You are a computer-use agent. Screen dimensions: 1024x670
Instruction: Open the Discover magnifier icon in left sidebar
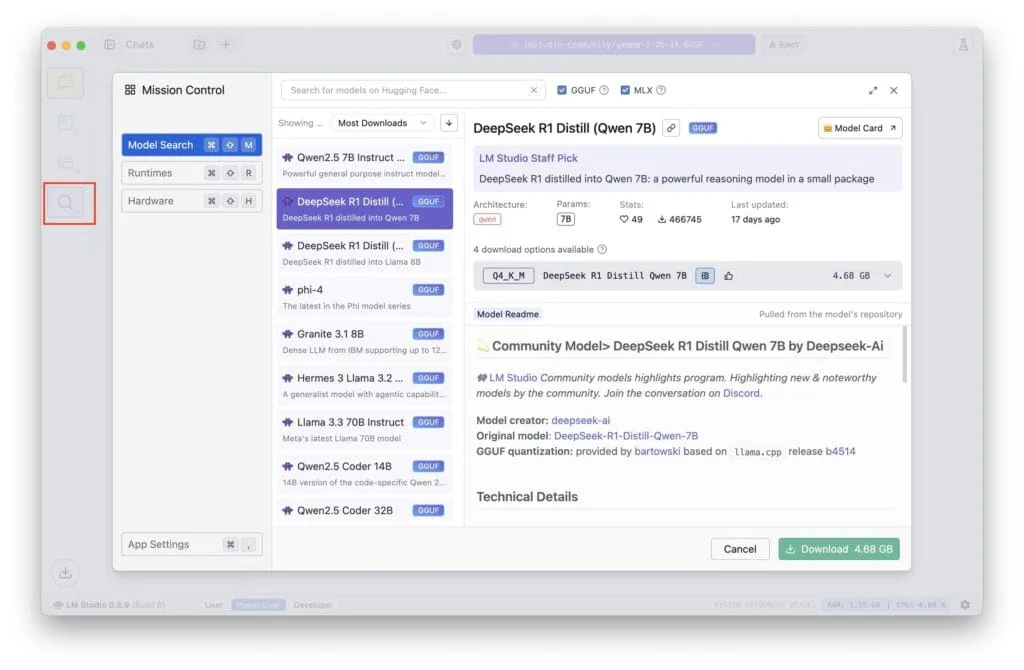pyautogui.click(x=65, y=203)
